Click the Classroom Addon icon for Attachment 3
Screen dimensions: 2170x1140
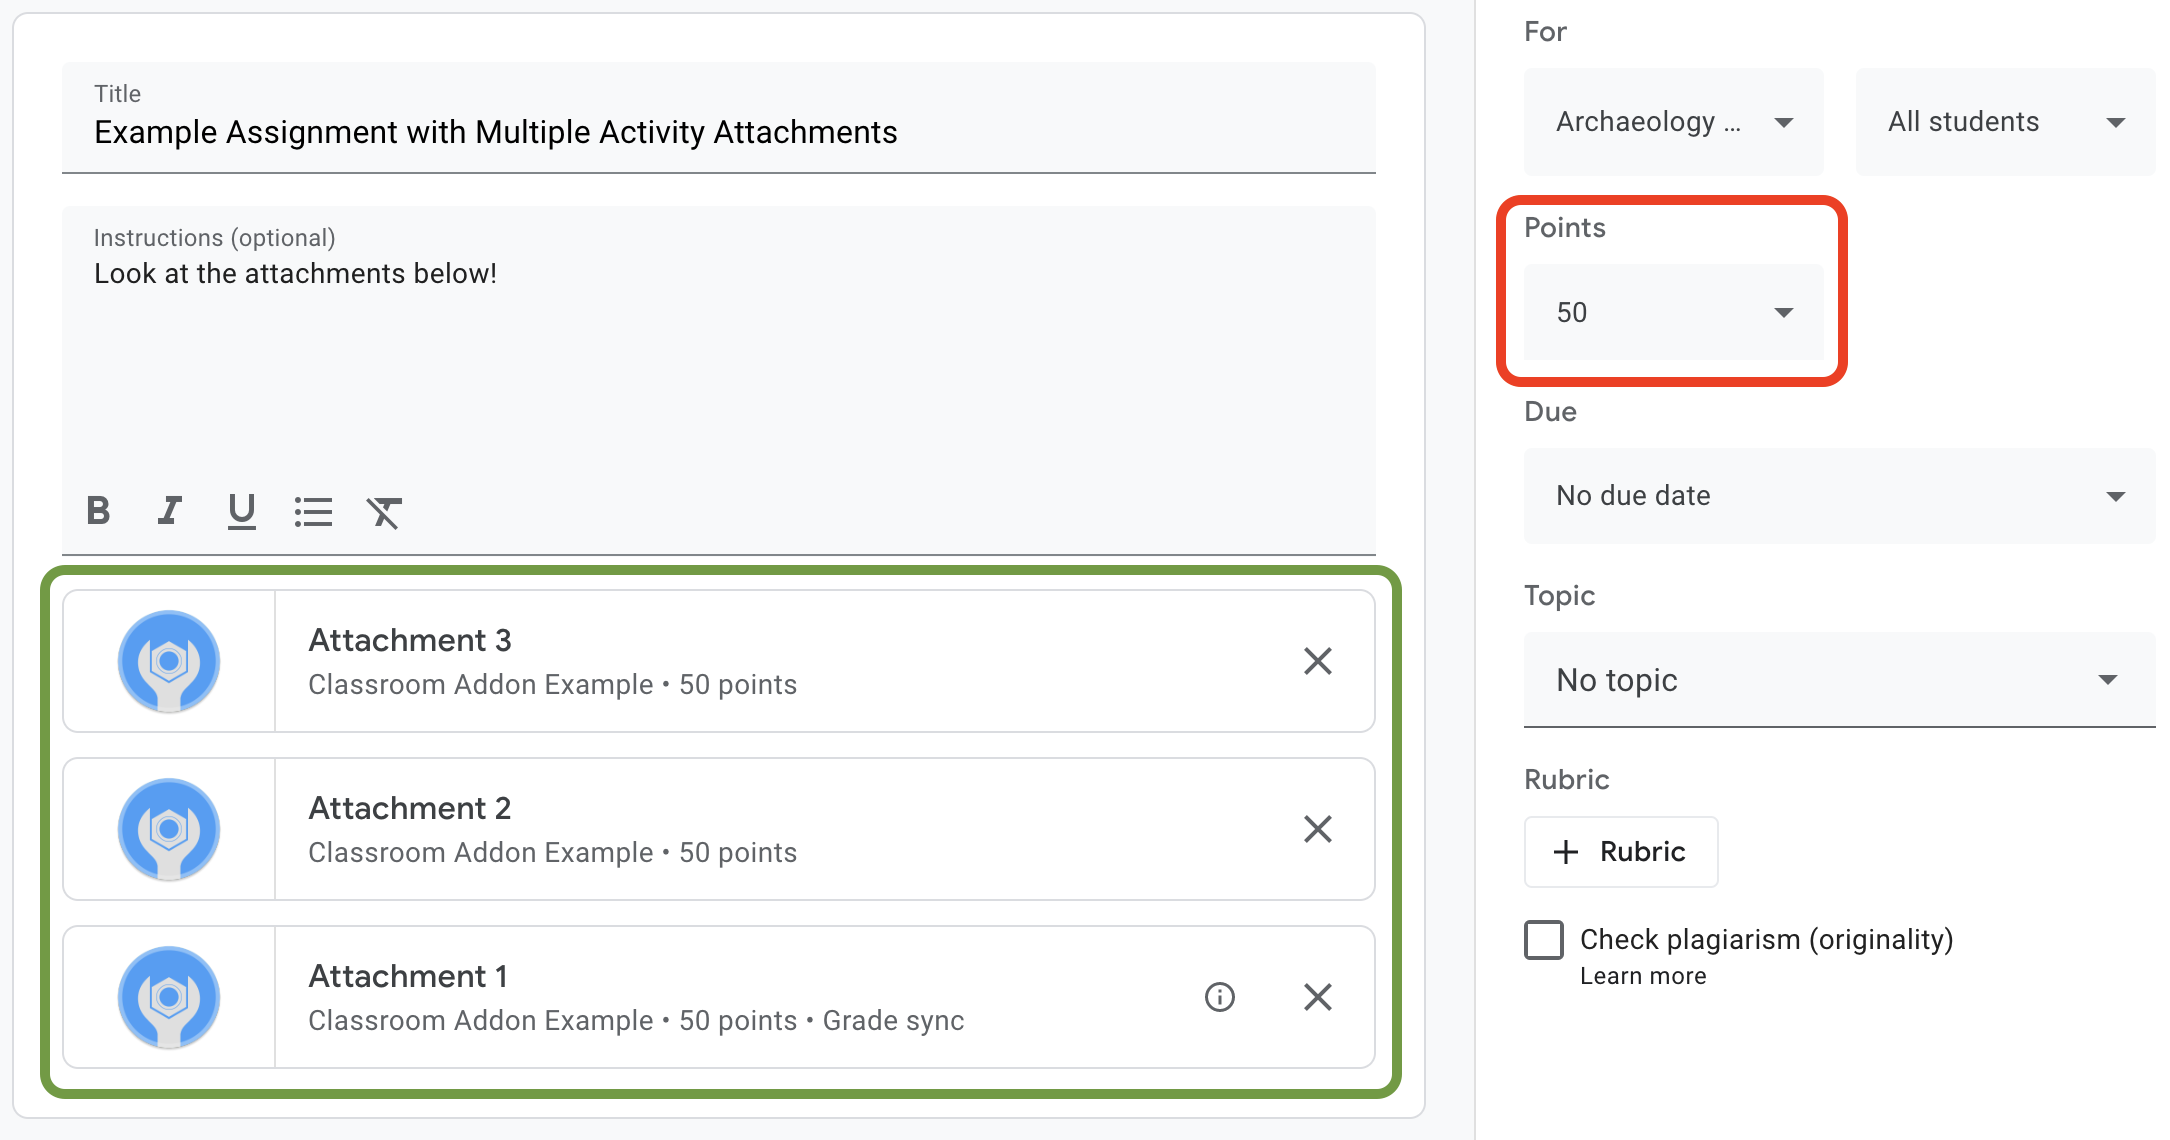point(166,660)
